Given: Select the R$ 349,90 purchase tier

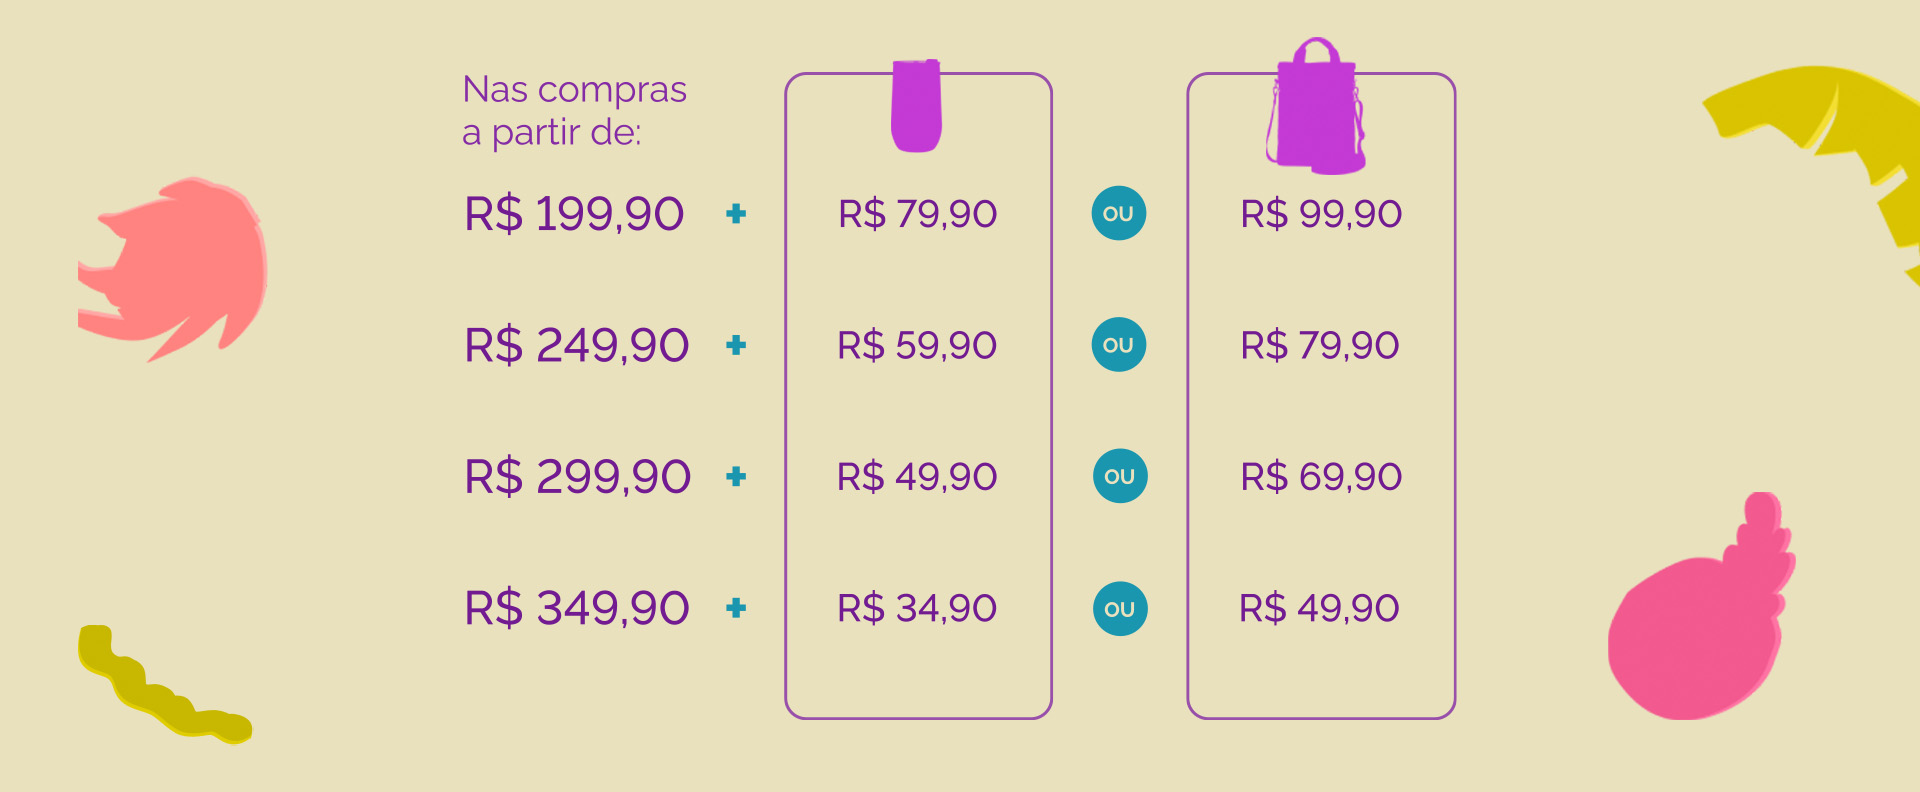Looking at the screenshot, I should pyautogui.click(x=577, y=608).
